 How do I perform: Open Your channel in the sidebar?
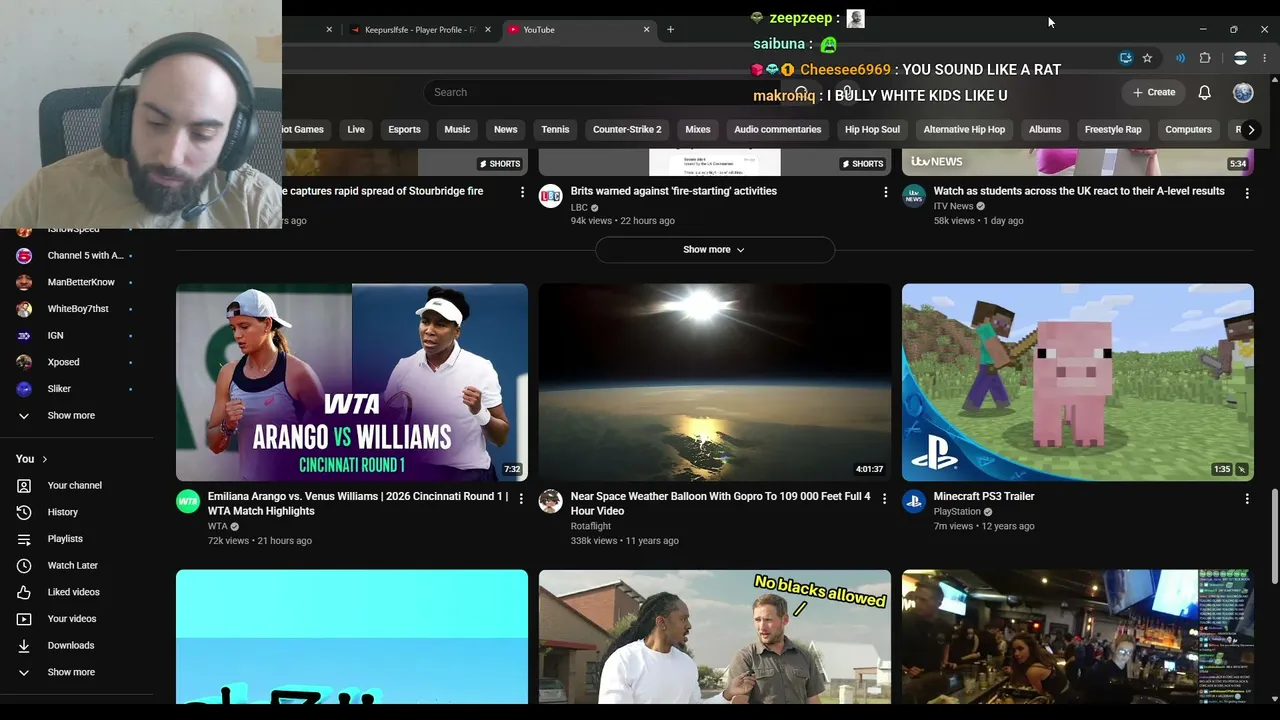coord(76,485)
